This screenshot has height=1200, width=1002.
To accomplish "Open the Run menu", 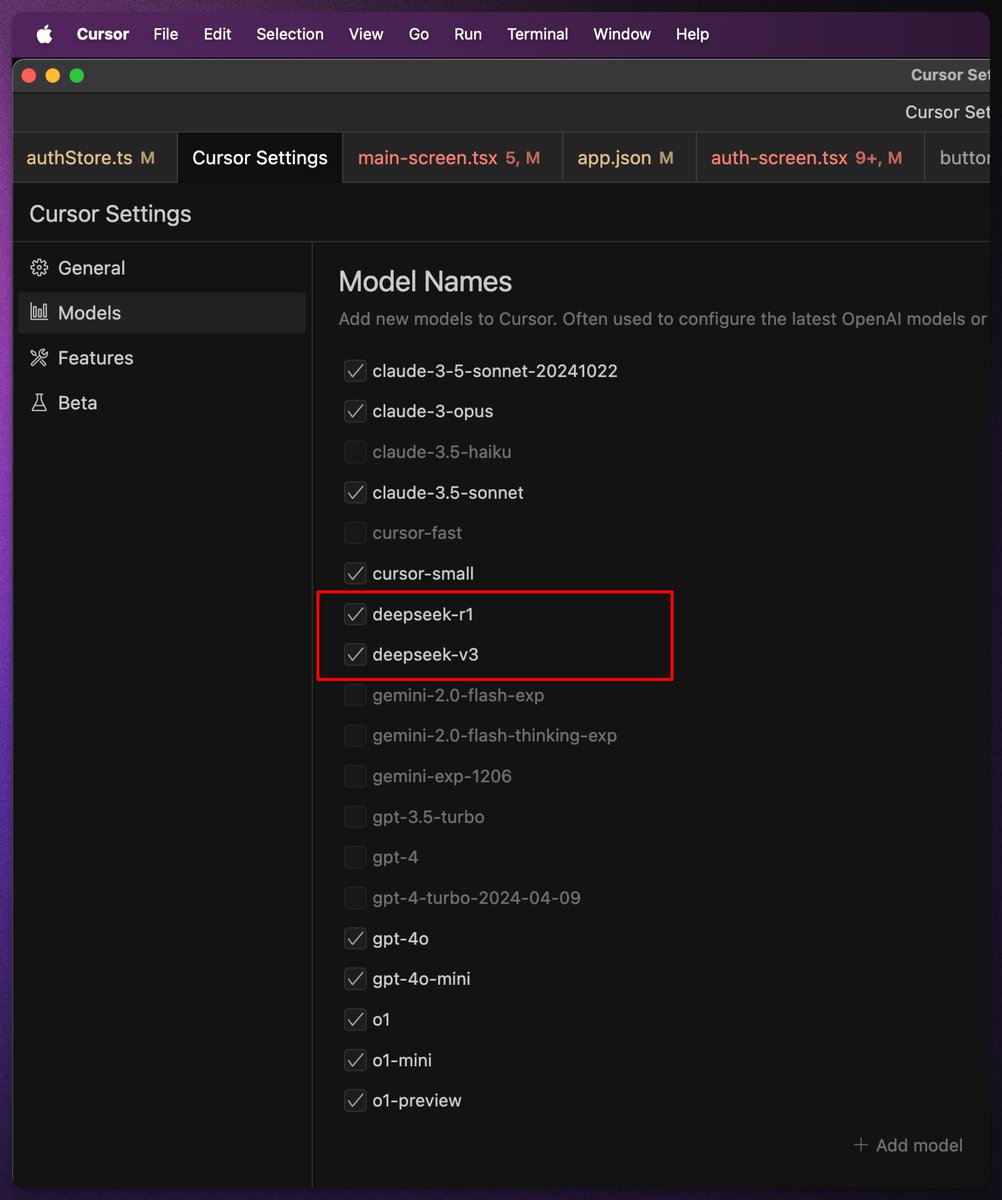I will point(468,34).
